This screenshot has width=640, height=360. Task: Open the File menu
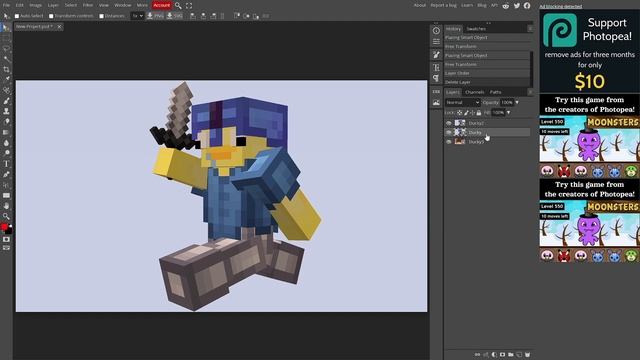(6, 5)
